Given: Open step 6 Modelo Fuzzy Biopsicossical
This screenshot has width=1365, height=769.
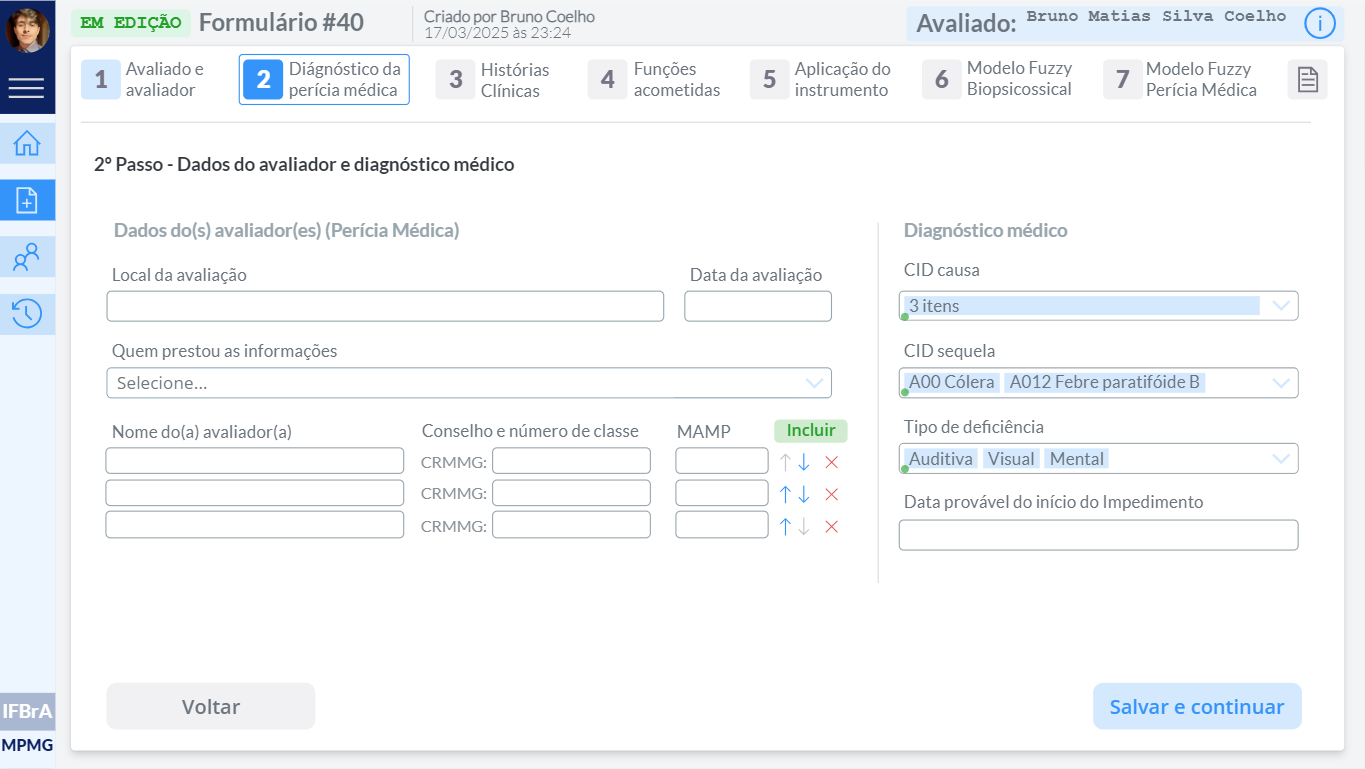Looking at the screenshot, I should point(997,80).
